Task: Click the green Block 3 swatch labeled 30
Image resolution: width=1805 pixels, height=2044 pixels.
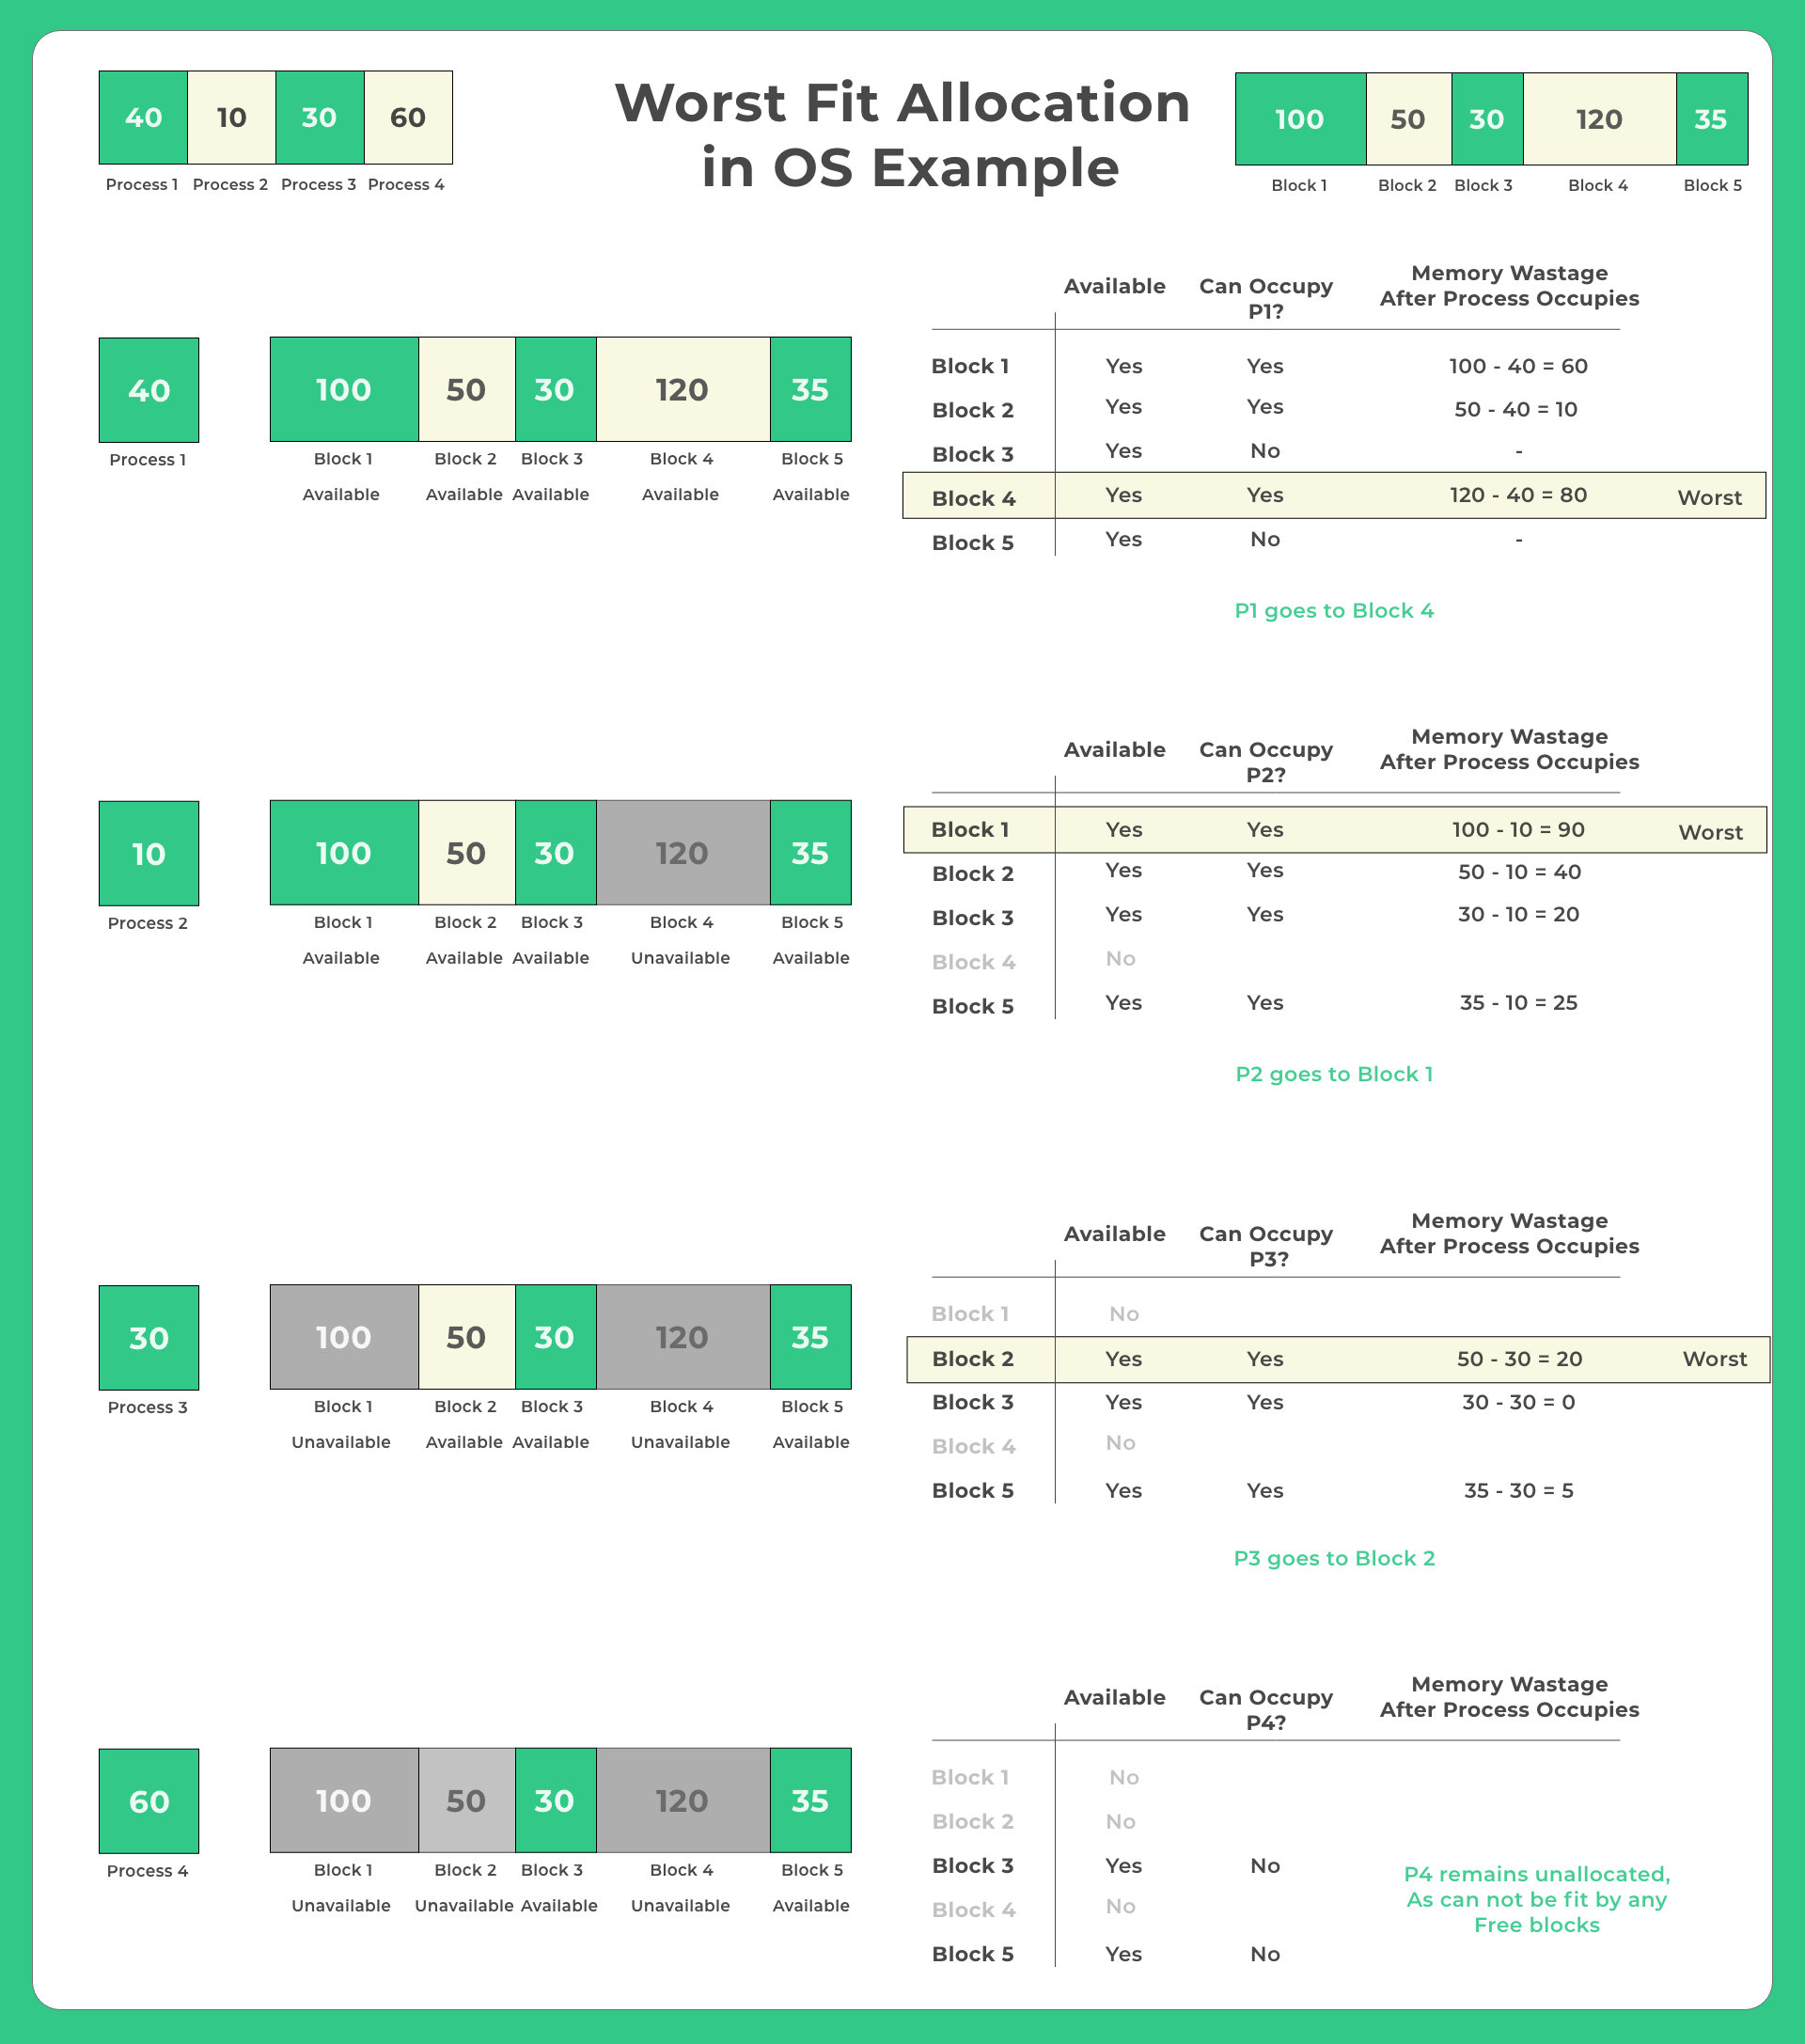Action: pyautogui.click(x=1486, y=119)
